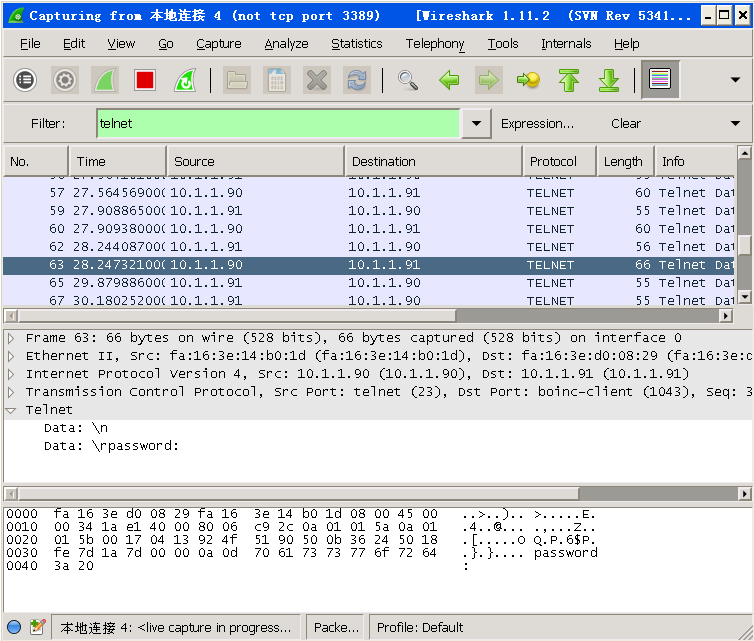The image size is (754, 641).
Task: Open the Capture menu
Action: point(218,44)
